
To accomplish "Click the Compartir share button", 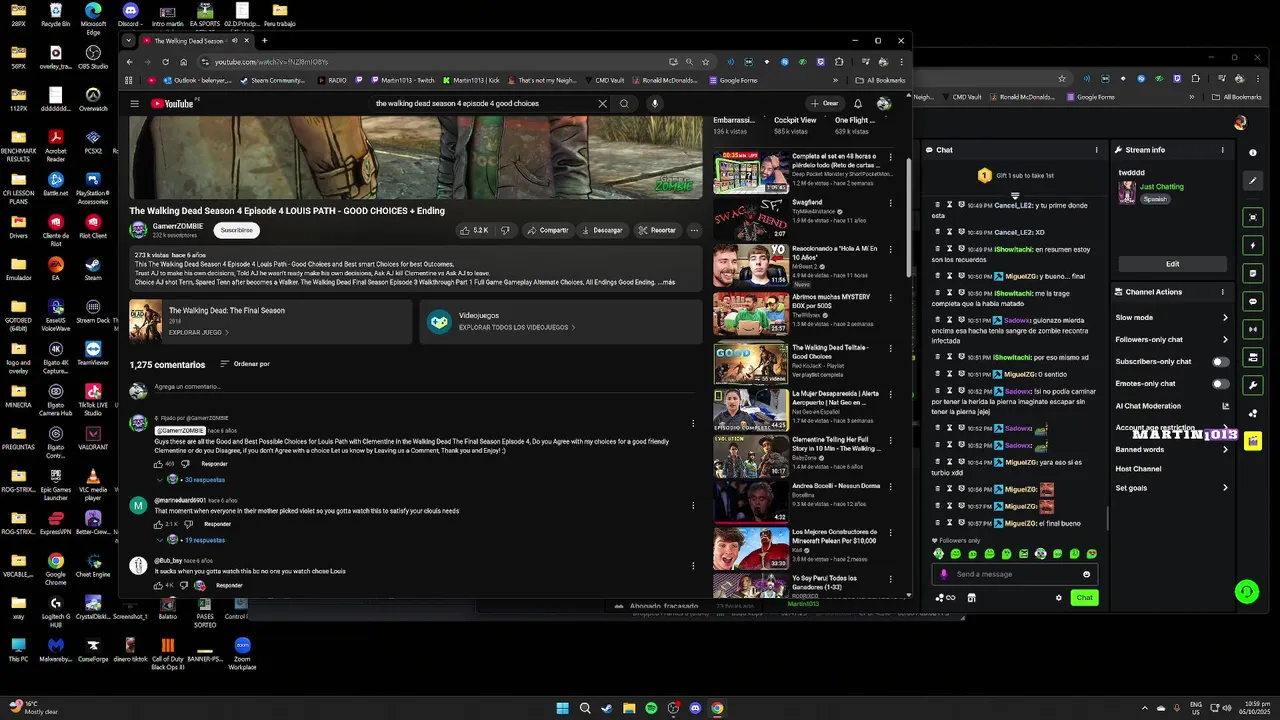I will [x=548, y=230].
